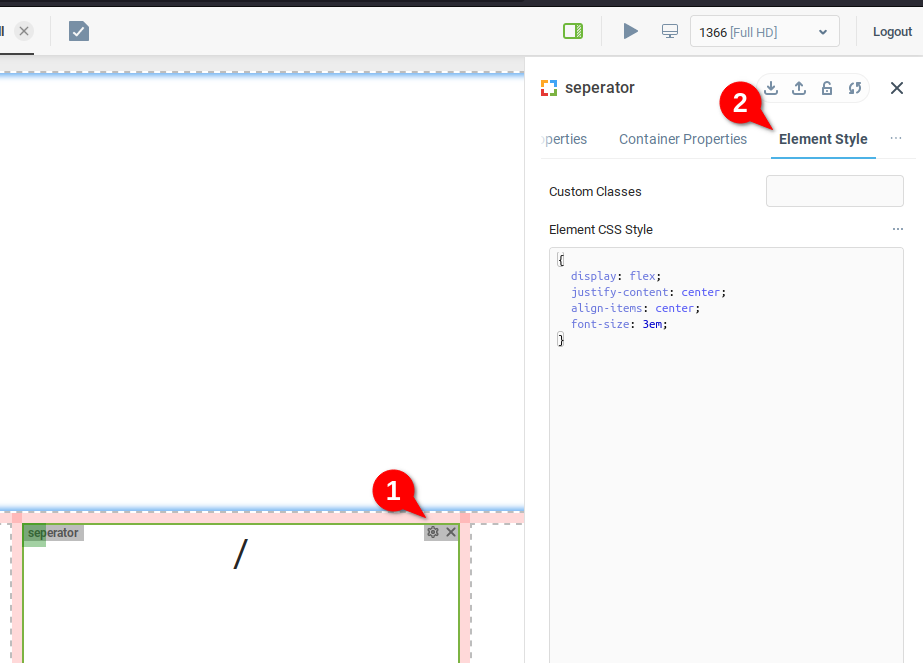Click the Custom Classes input field
This screenshot has height=663, width=923.
pos(834,191)
